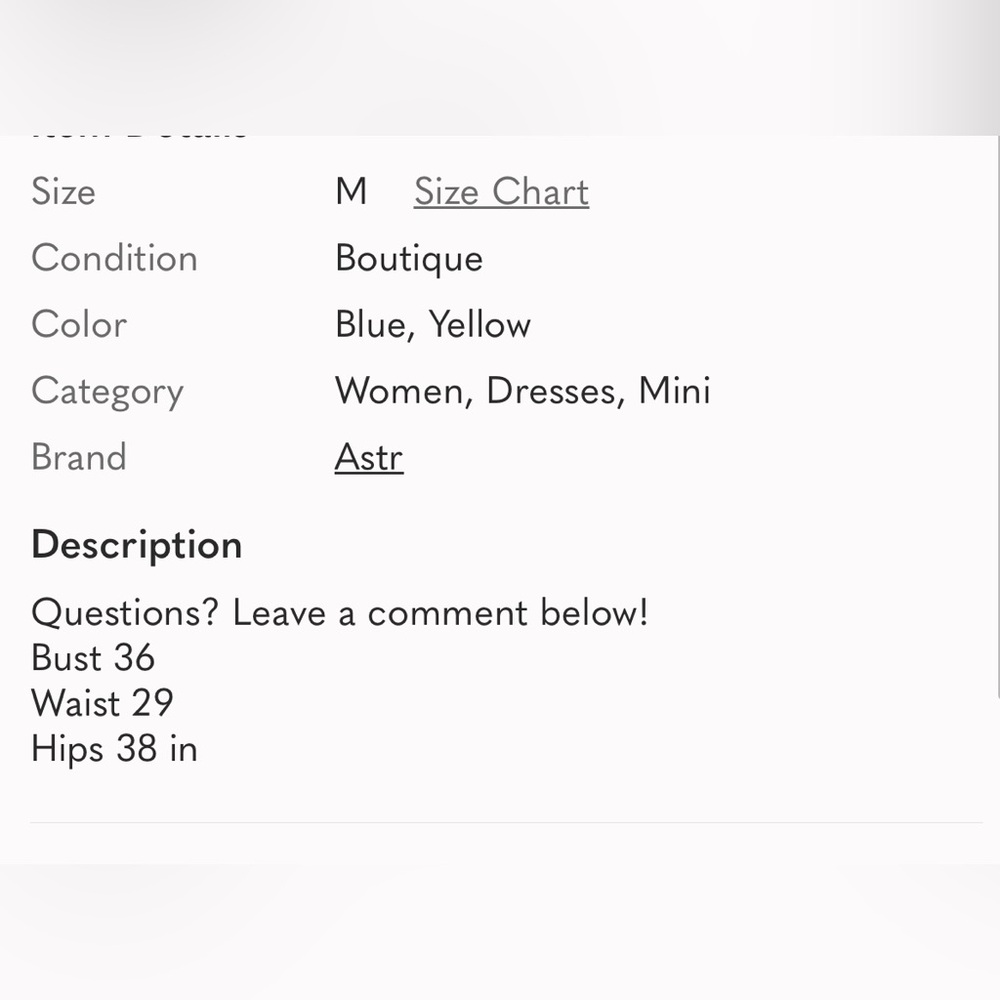
Task: Click the Category field label
Action: pos(107,392)
